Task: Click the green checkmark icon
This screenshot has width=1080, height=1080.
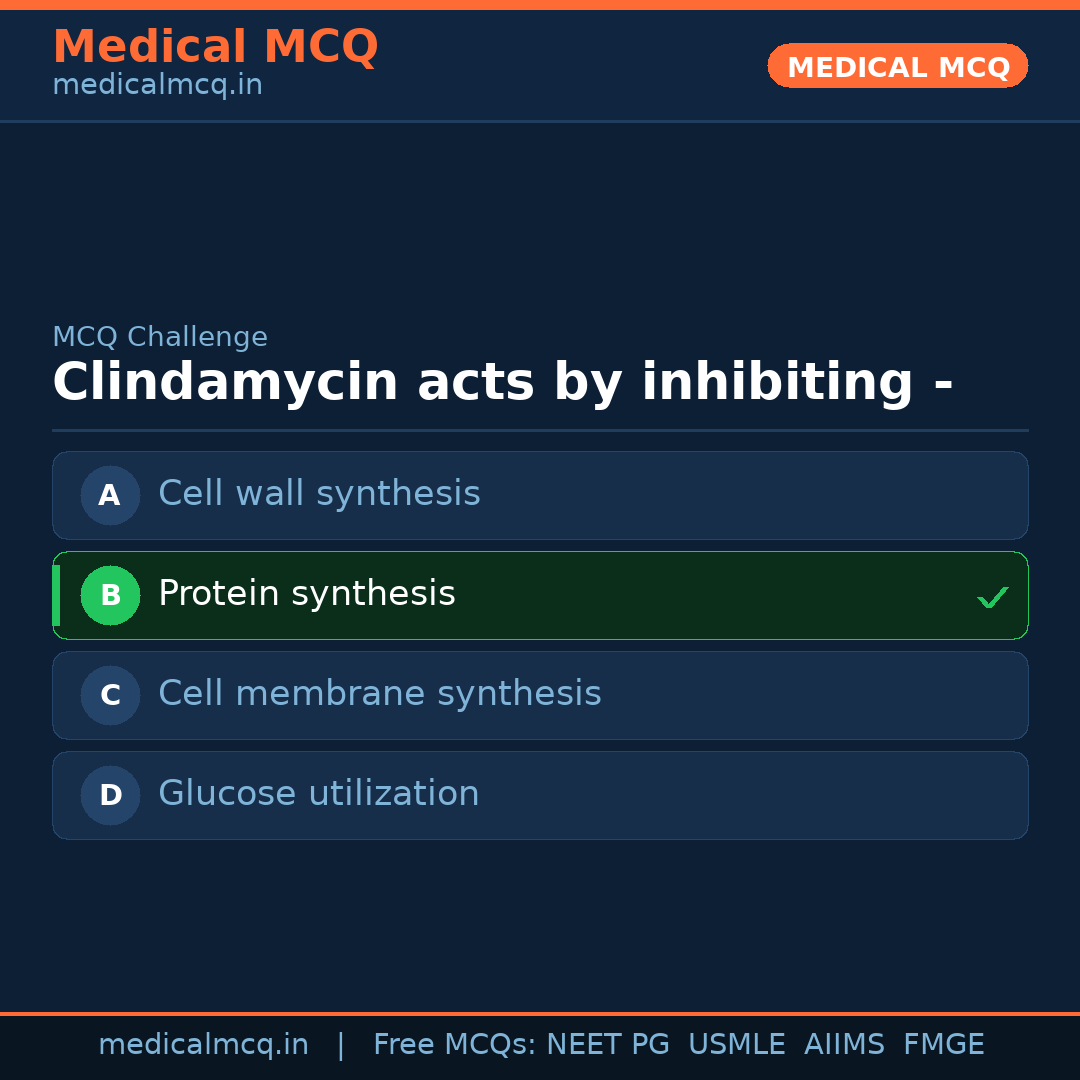Action: pyautogui.click(x=992, y=597)
